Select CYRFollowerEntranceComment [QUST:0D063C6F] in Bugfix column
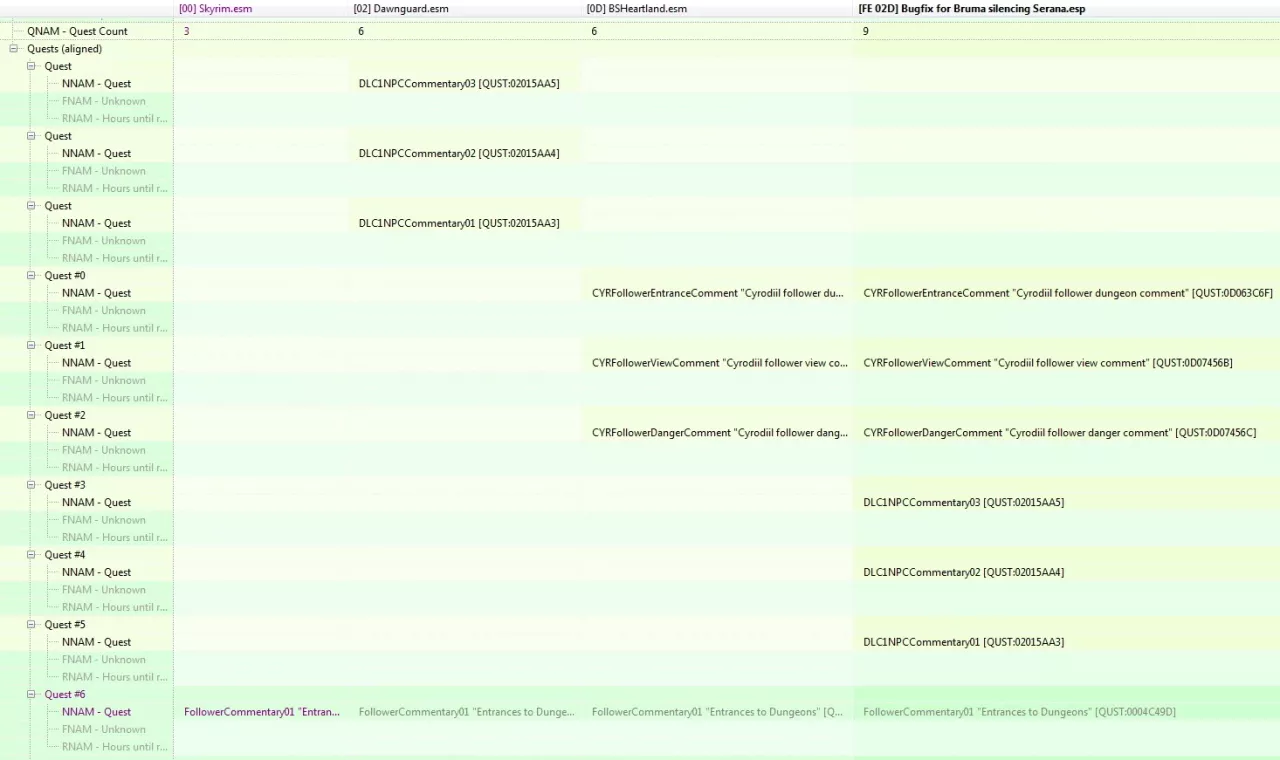 (x=1066, y=293)
